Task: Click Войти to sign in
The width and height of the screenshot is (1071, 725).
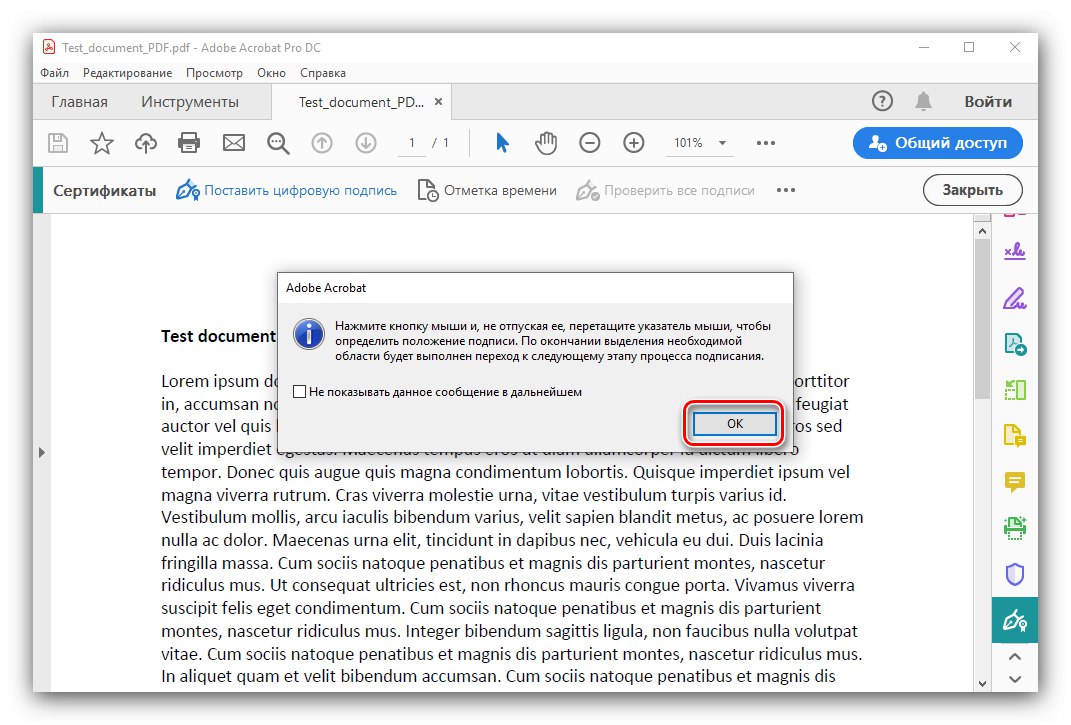Action: 988,102
